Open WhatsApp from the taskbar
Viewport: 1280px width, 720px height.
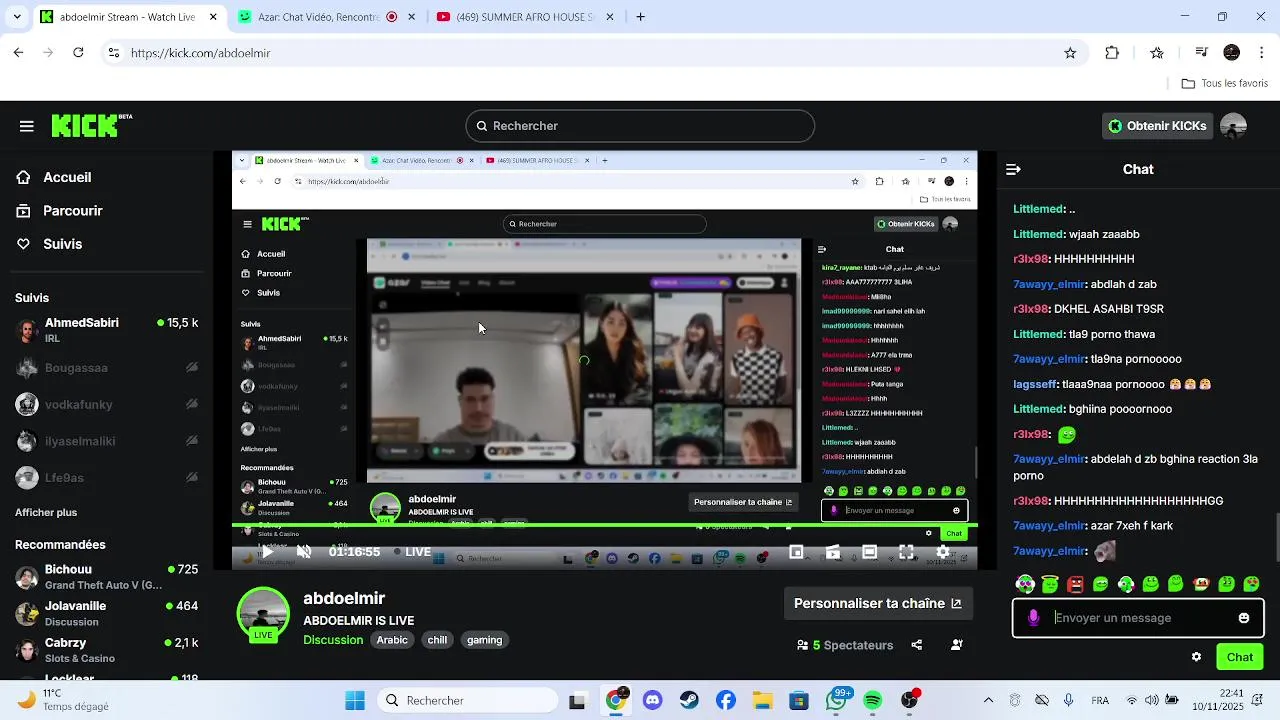pos(837,700)
